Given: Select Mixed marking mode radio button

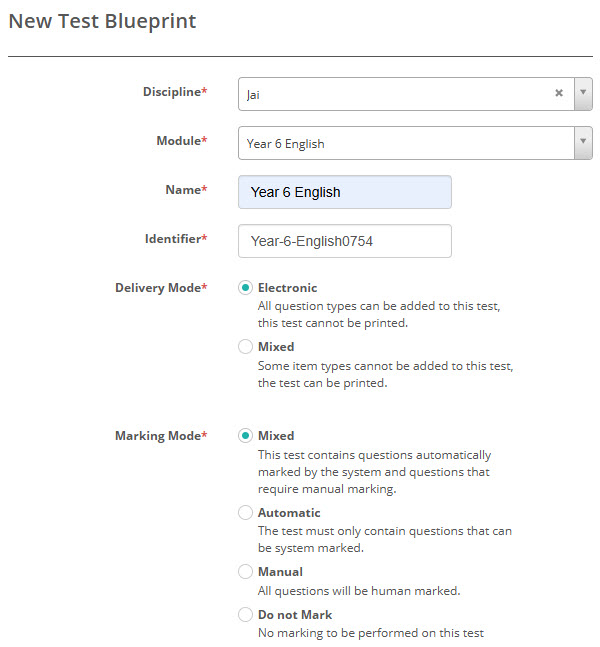Looking at the screenshot, I should [x=245, y=436].
